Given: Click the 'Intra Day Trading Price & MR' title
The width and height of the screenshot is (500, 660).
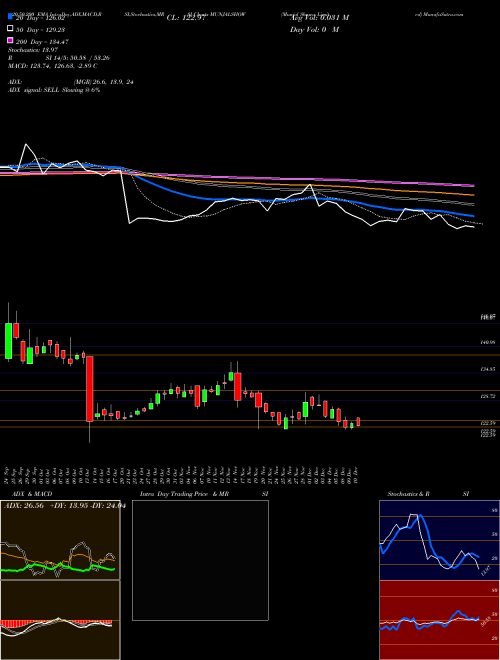Looking at the screenshot, I should click(184, 494).
